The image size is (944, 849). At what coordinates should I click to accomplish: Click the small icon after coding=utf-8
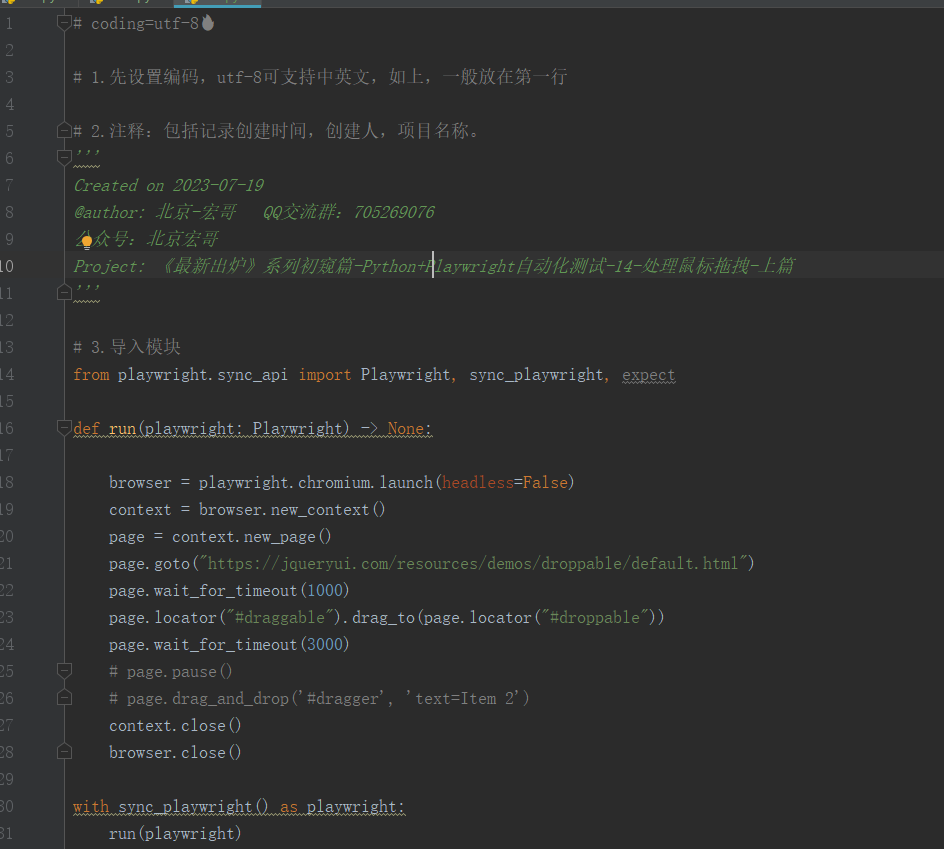[206, 21]
